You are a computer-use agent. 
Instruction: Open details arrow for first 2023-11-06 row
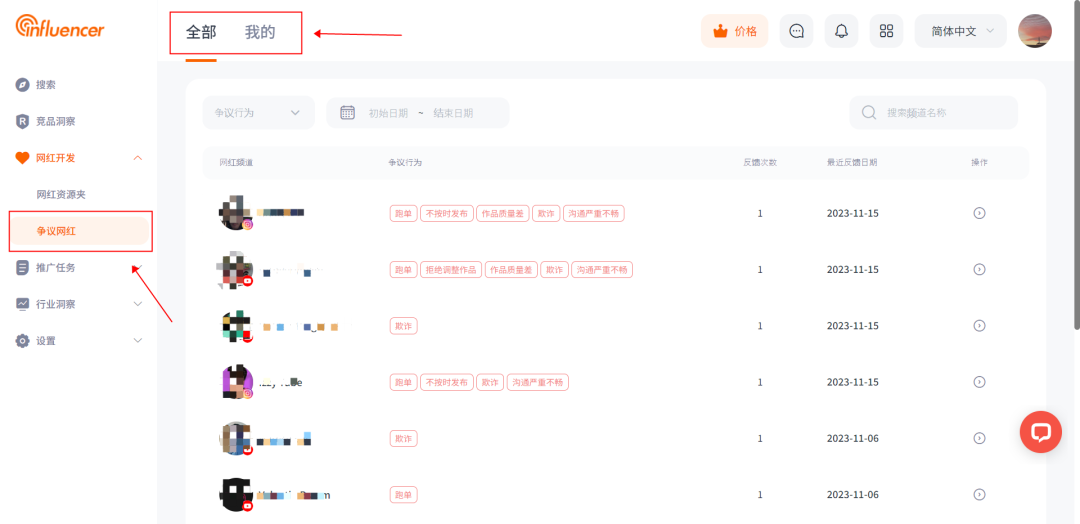(979, 438)
